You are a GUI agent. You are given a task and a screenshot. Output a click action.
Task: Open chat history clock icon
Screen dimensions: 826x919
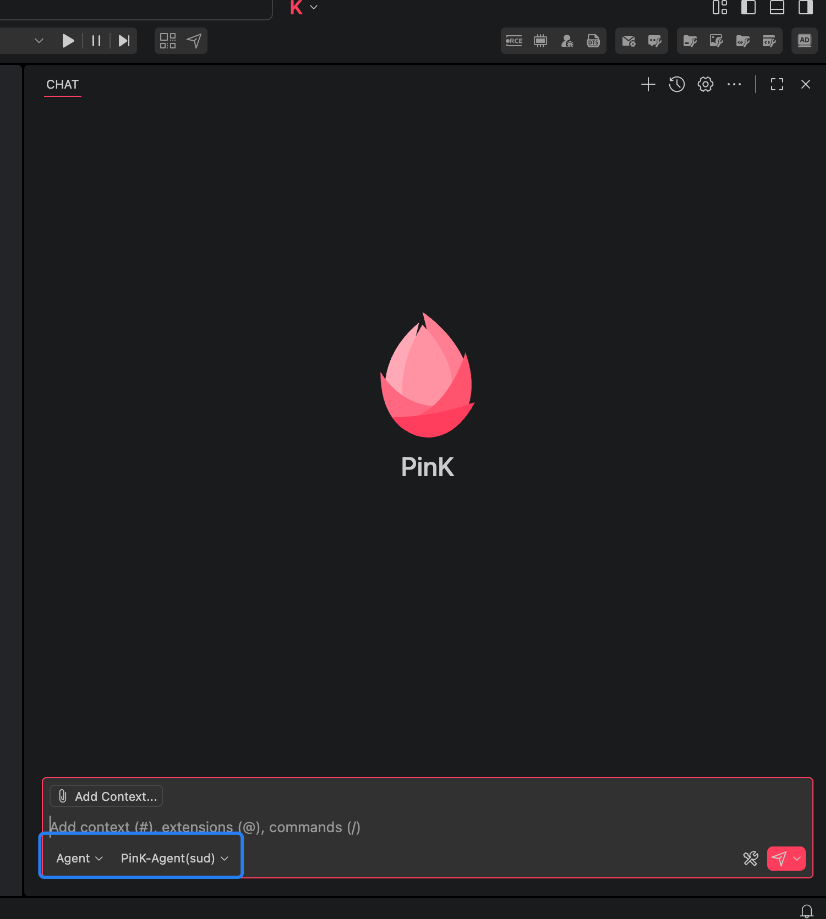coord(677,84)
